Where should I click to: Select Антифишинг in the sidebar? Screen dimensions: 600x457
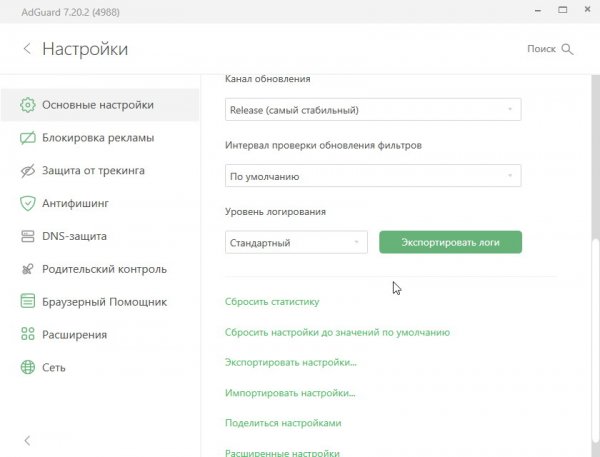point(100,203)
